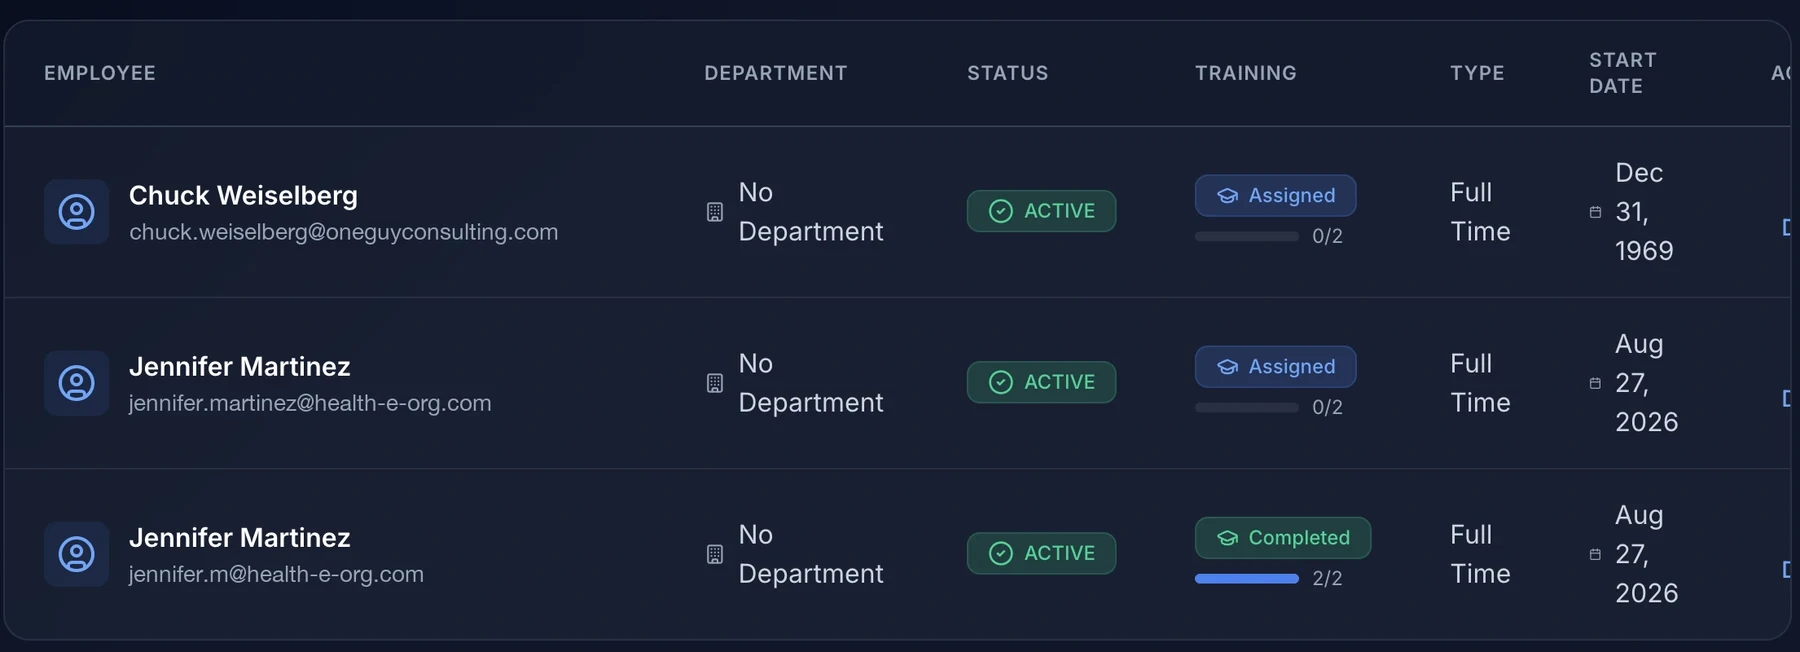This screenshot has width=1800, height=652.
Task: Click email chuck.weiselberg@oneguyconsulting.com
Action: [344, 232]
